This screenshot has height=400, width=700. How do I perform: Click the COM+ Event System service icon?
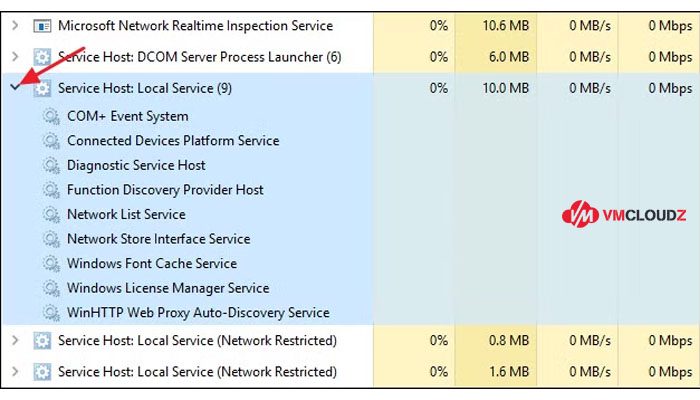pyautogui.click(x=51, y=117)
